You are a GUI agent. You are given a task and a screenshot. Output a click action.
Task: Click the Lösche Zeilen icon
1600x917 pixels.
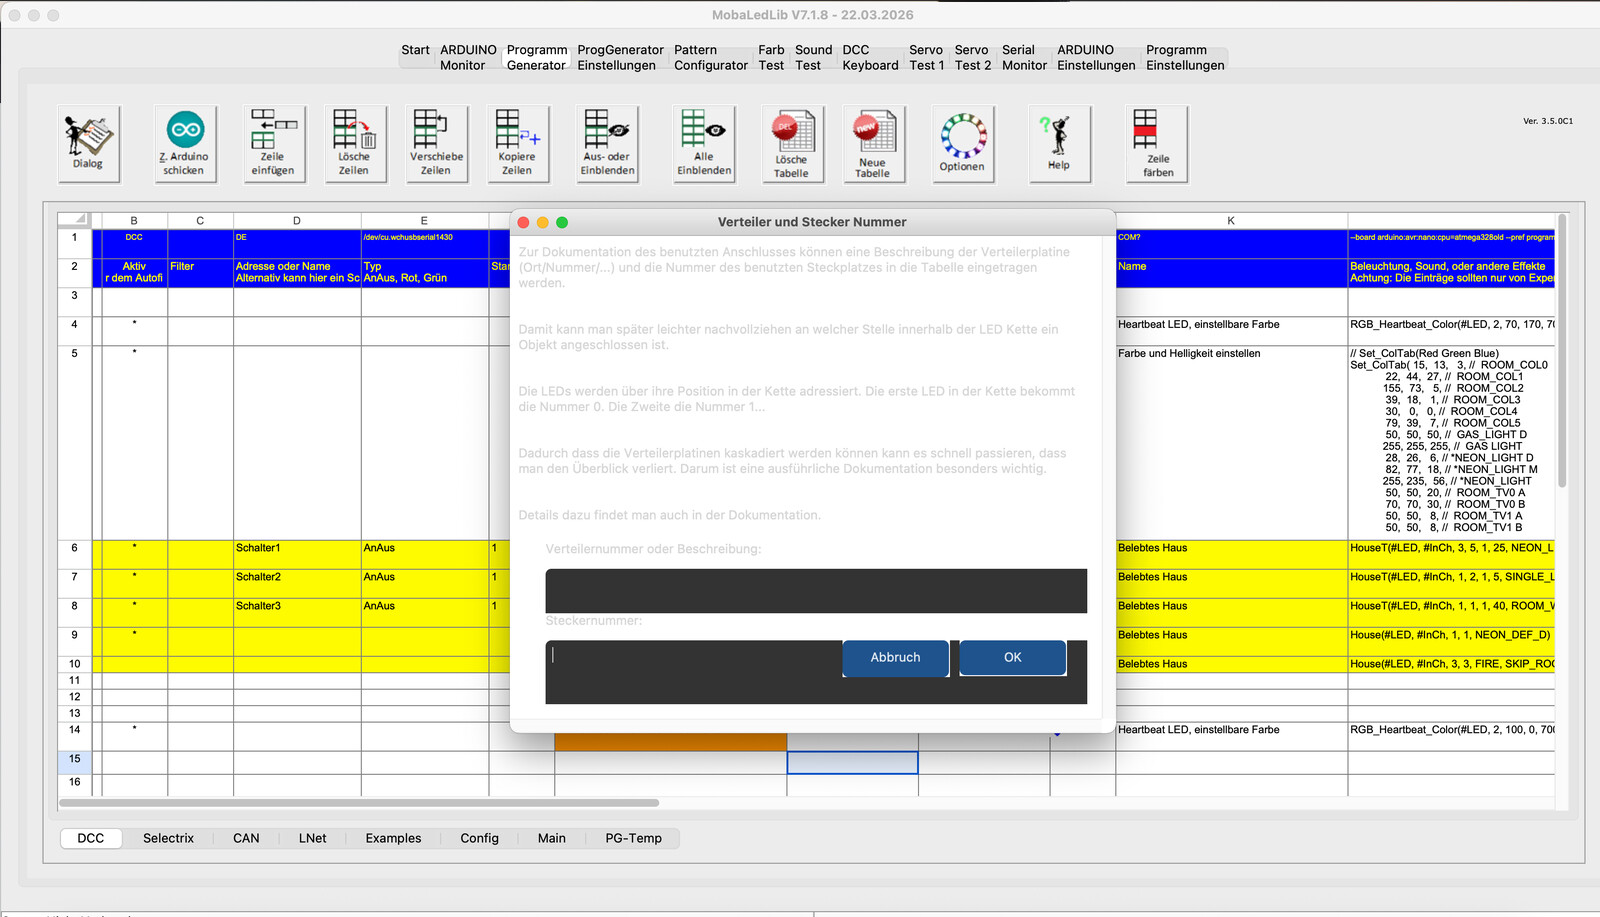tap(354, 143)
